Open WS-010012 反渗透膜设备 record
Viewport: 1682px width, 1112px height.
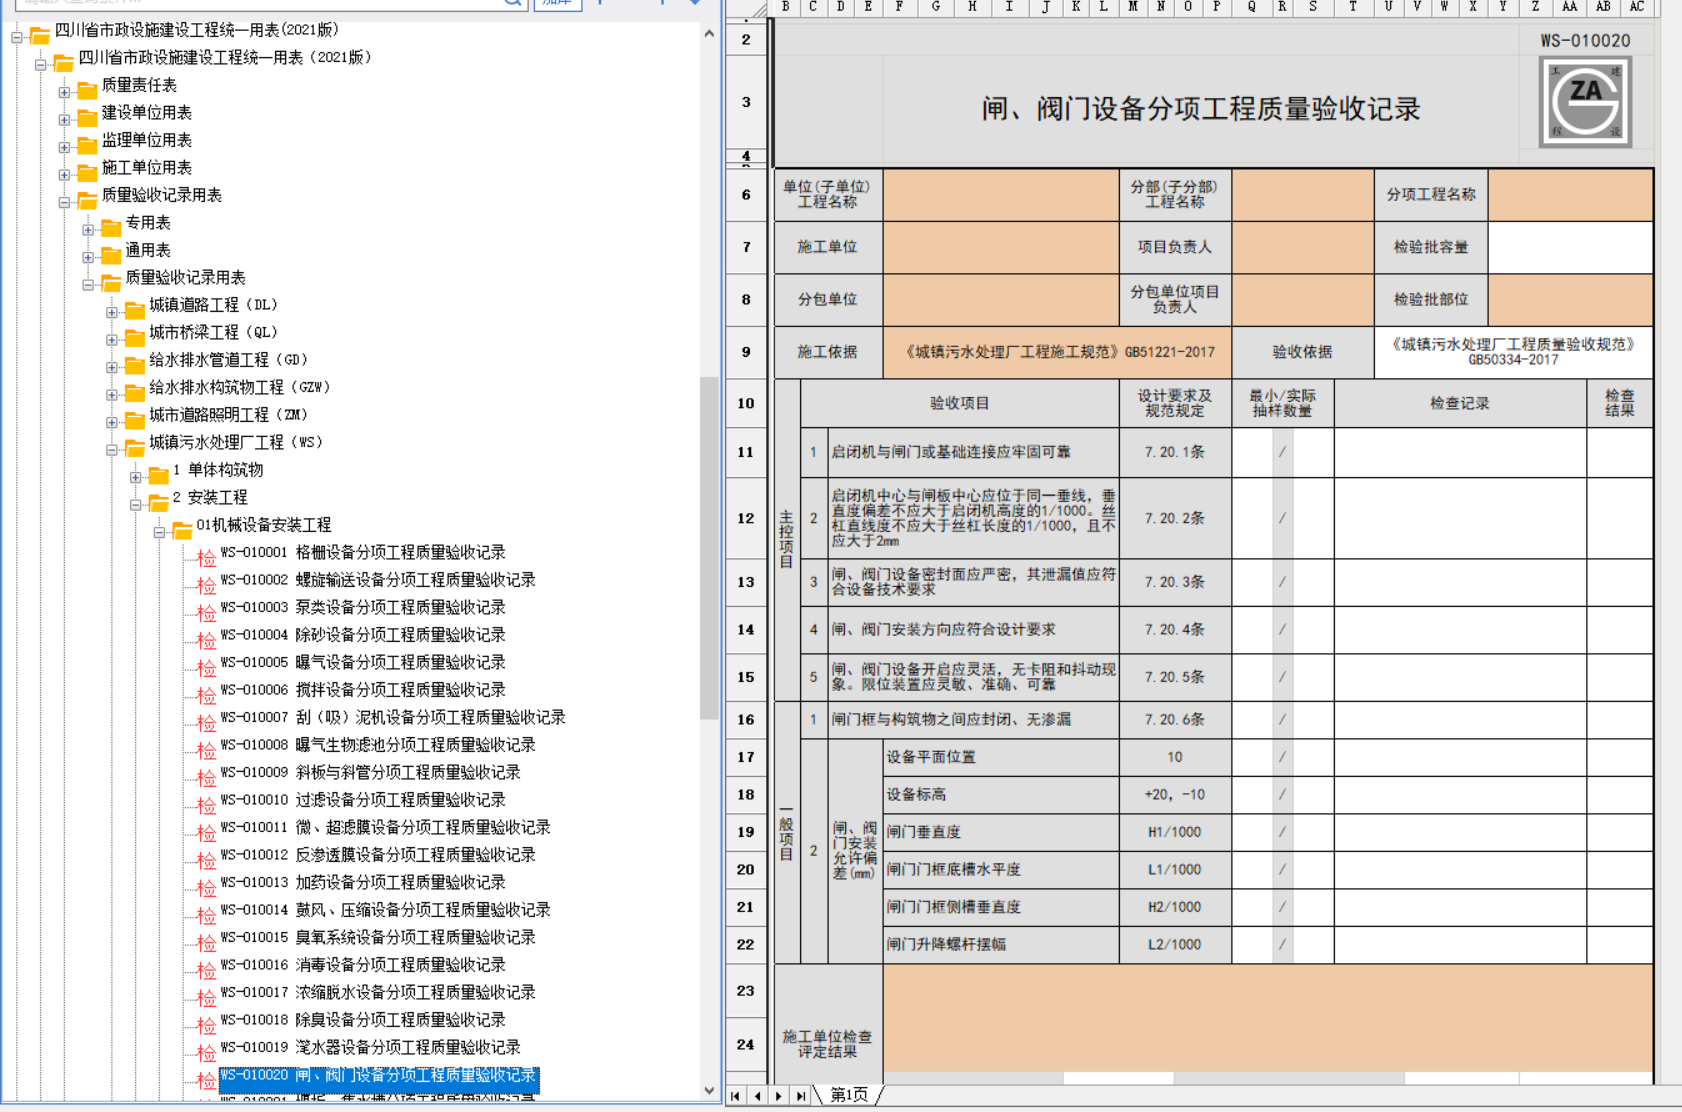[378, 855]
